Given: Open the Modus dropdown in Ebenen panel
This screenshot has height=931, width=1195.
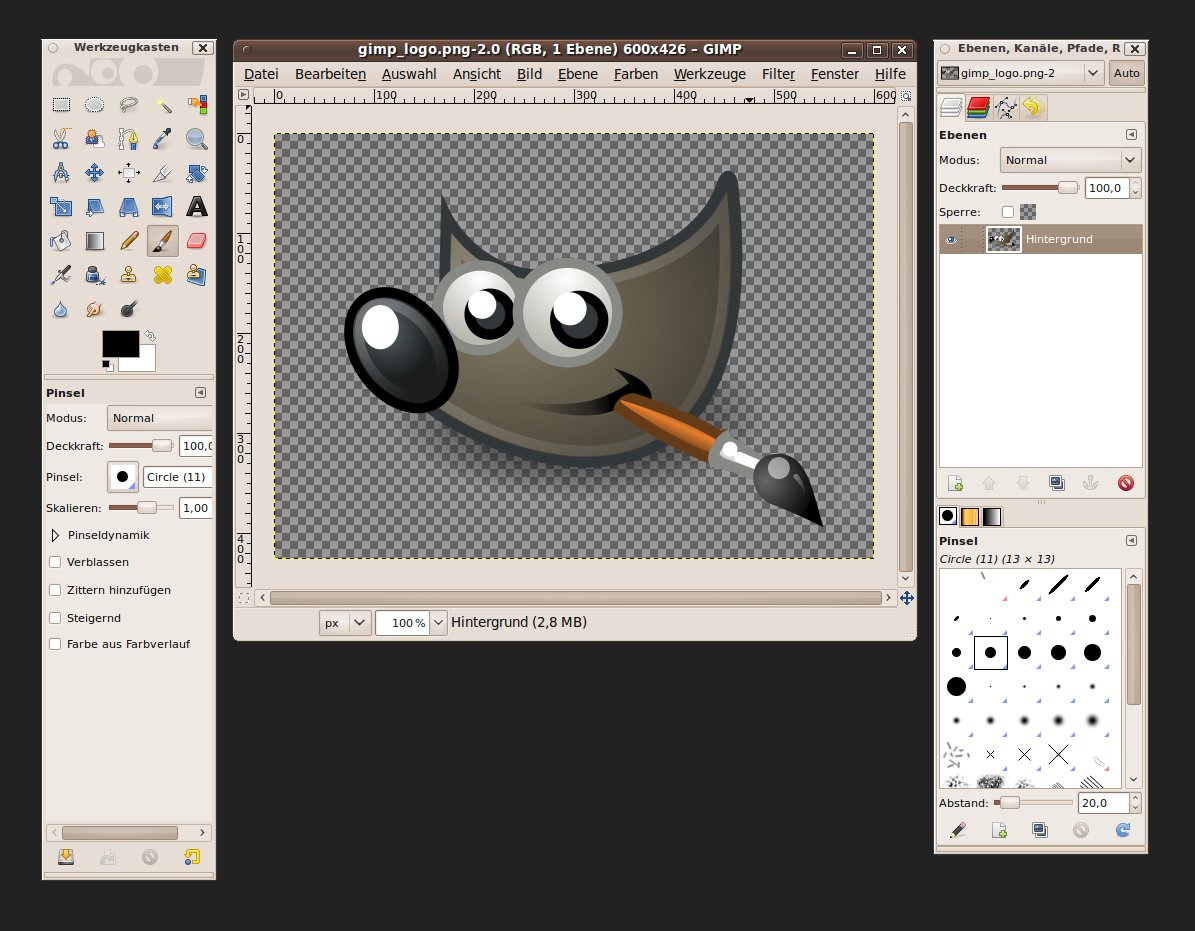Looking at the screenshot, I should click(x=1070, y=160).
